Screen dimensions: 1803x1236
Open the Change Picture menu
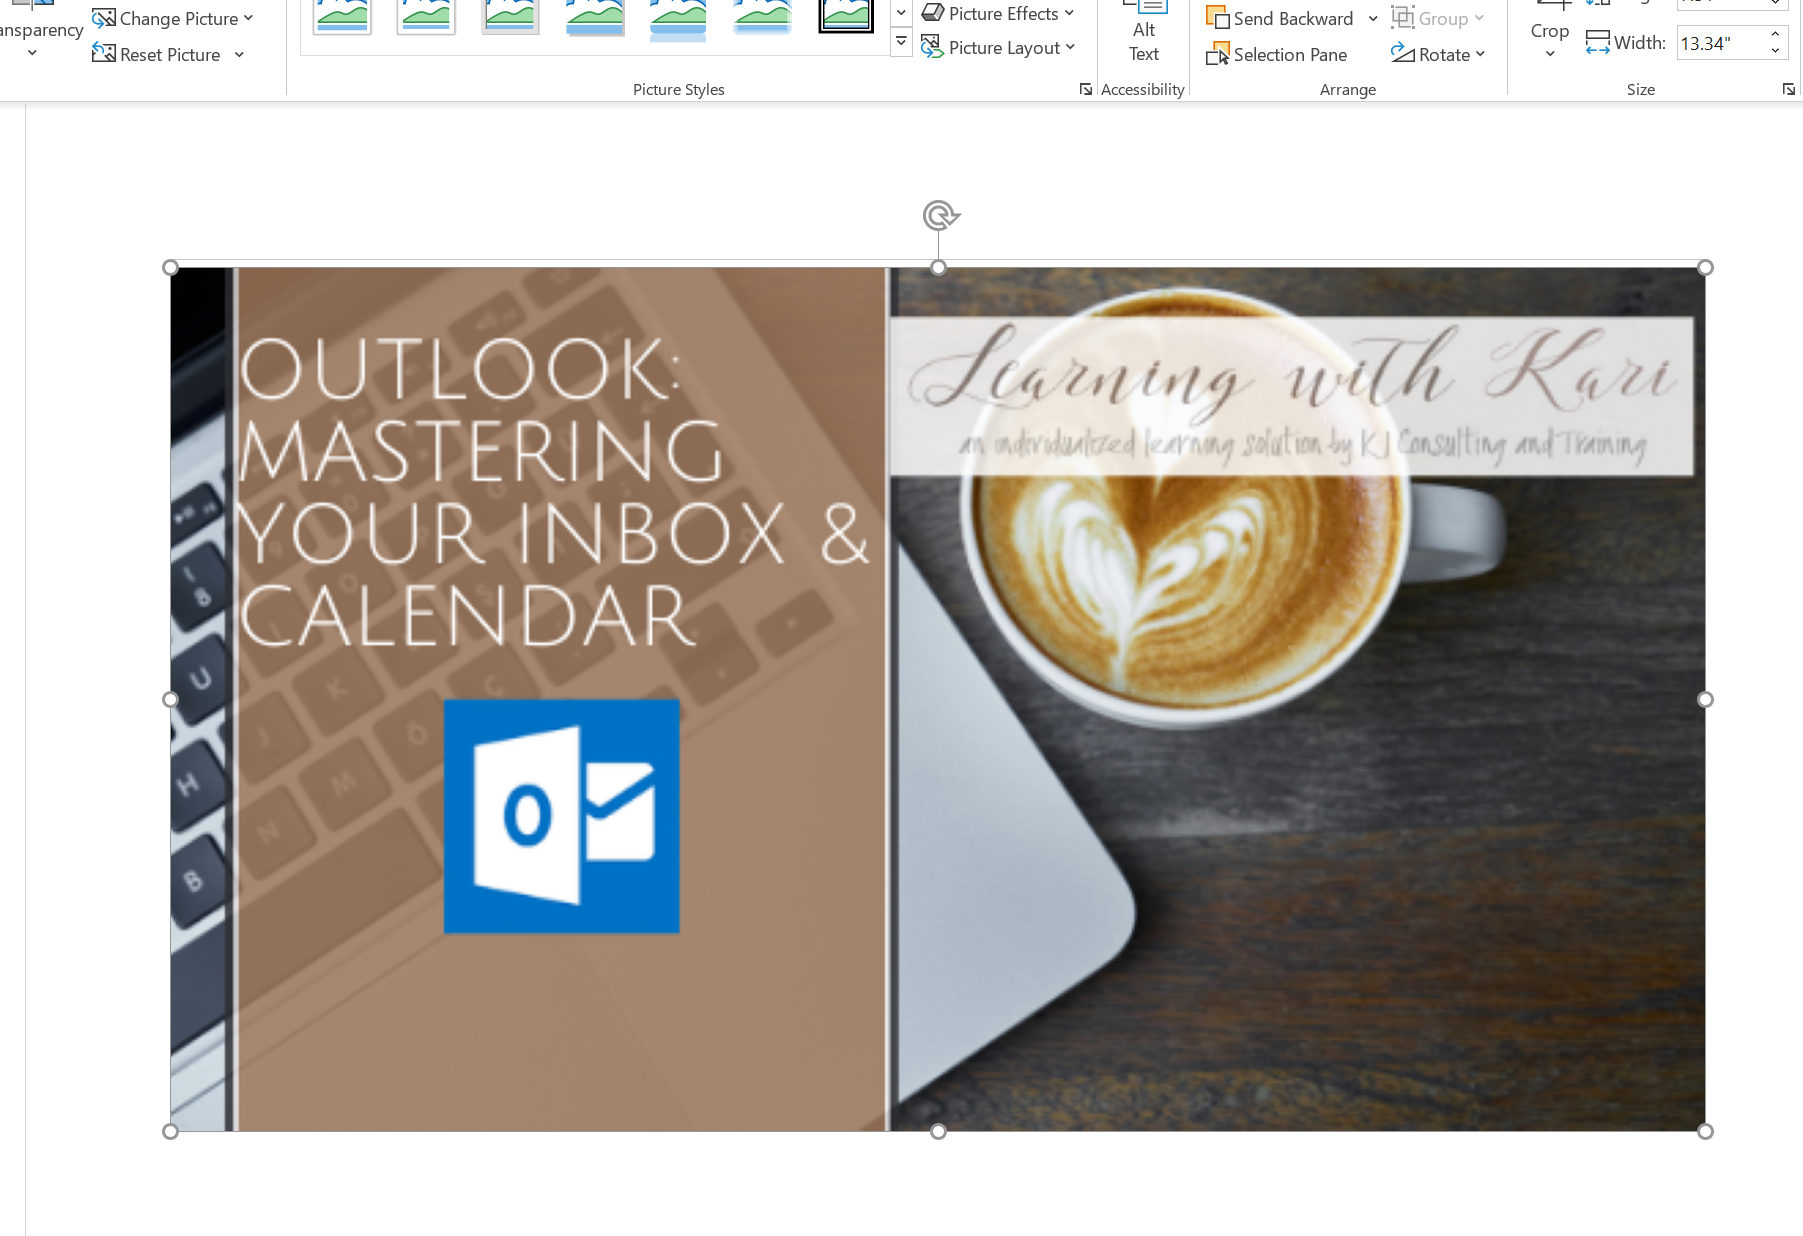point(172,19)
